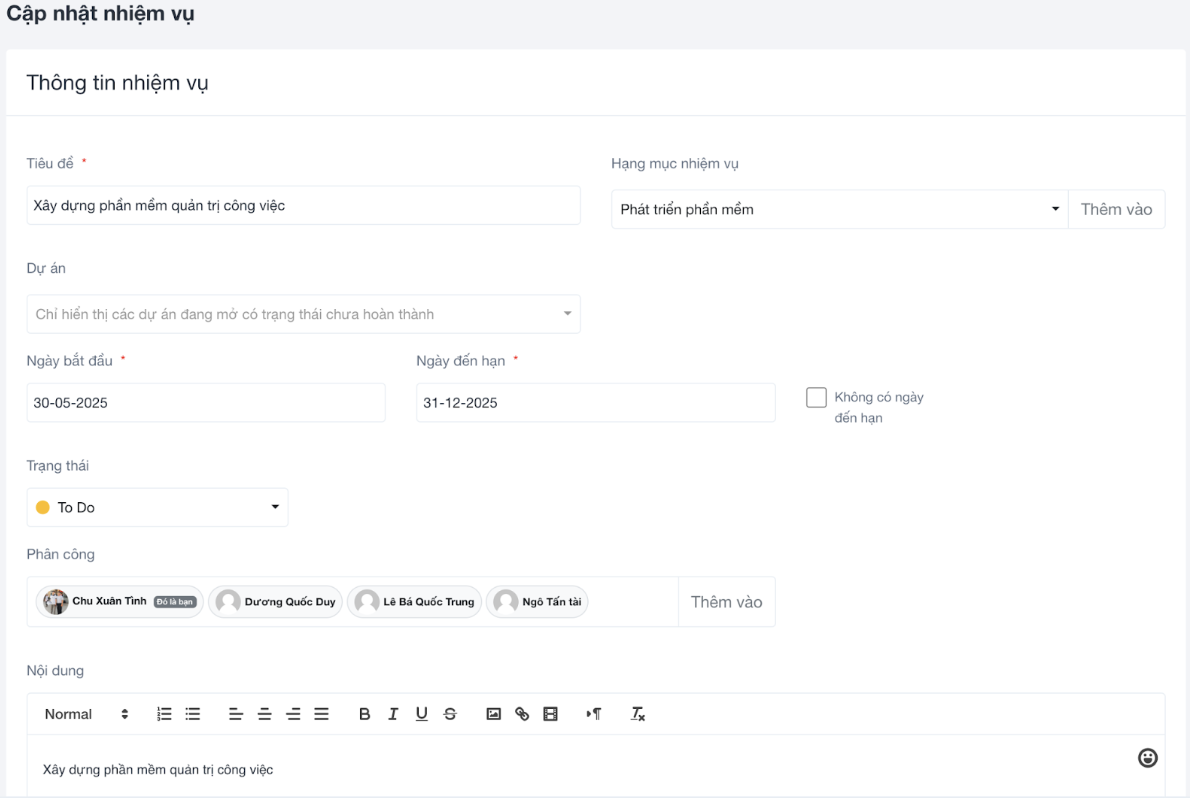The width and height of the screenshot is (1190, 798).
Task: Click Thêm vào beside the task category
Action: pos(1116,210)
